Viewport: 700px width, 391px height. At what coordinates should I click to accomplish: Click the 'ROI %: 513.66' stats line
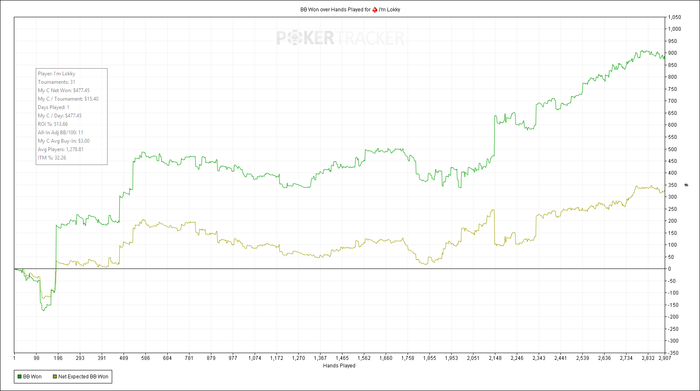pos(53,124)
